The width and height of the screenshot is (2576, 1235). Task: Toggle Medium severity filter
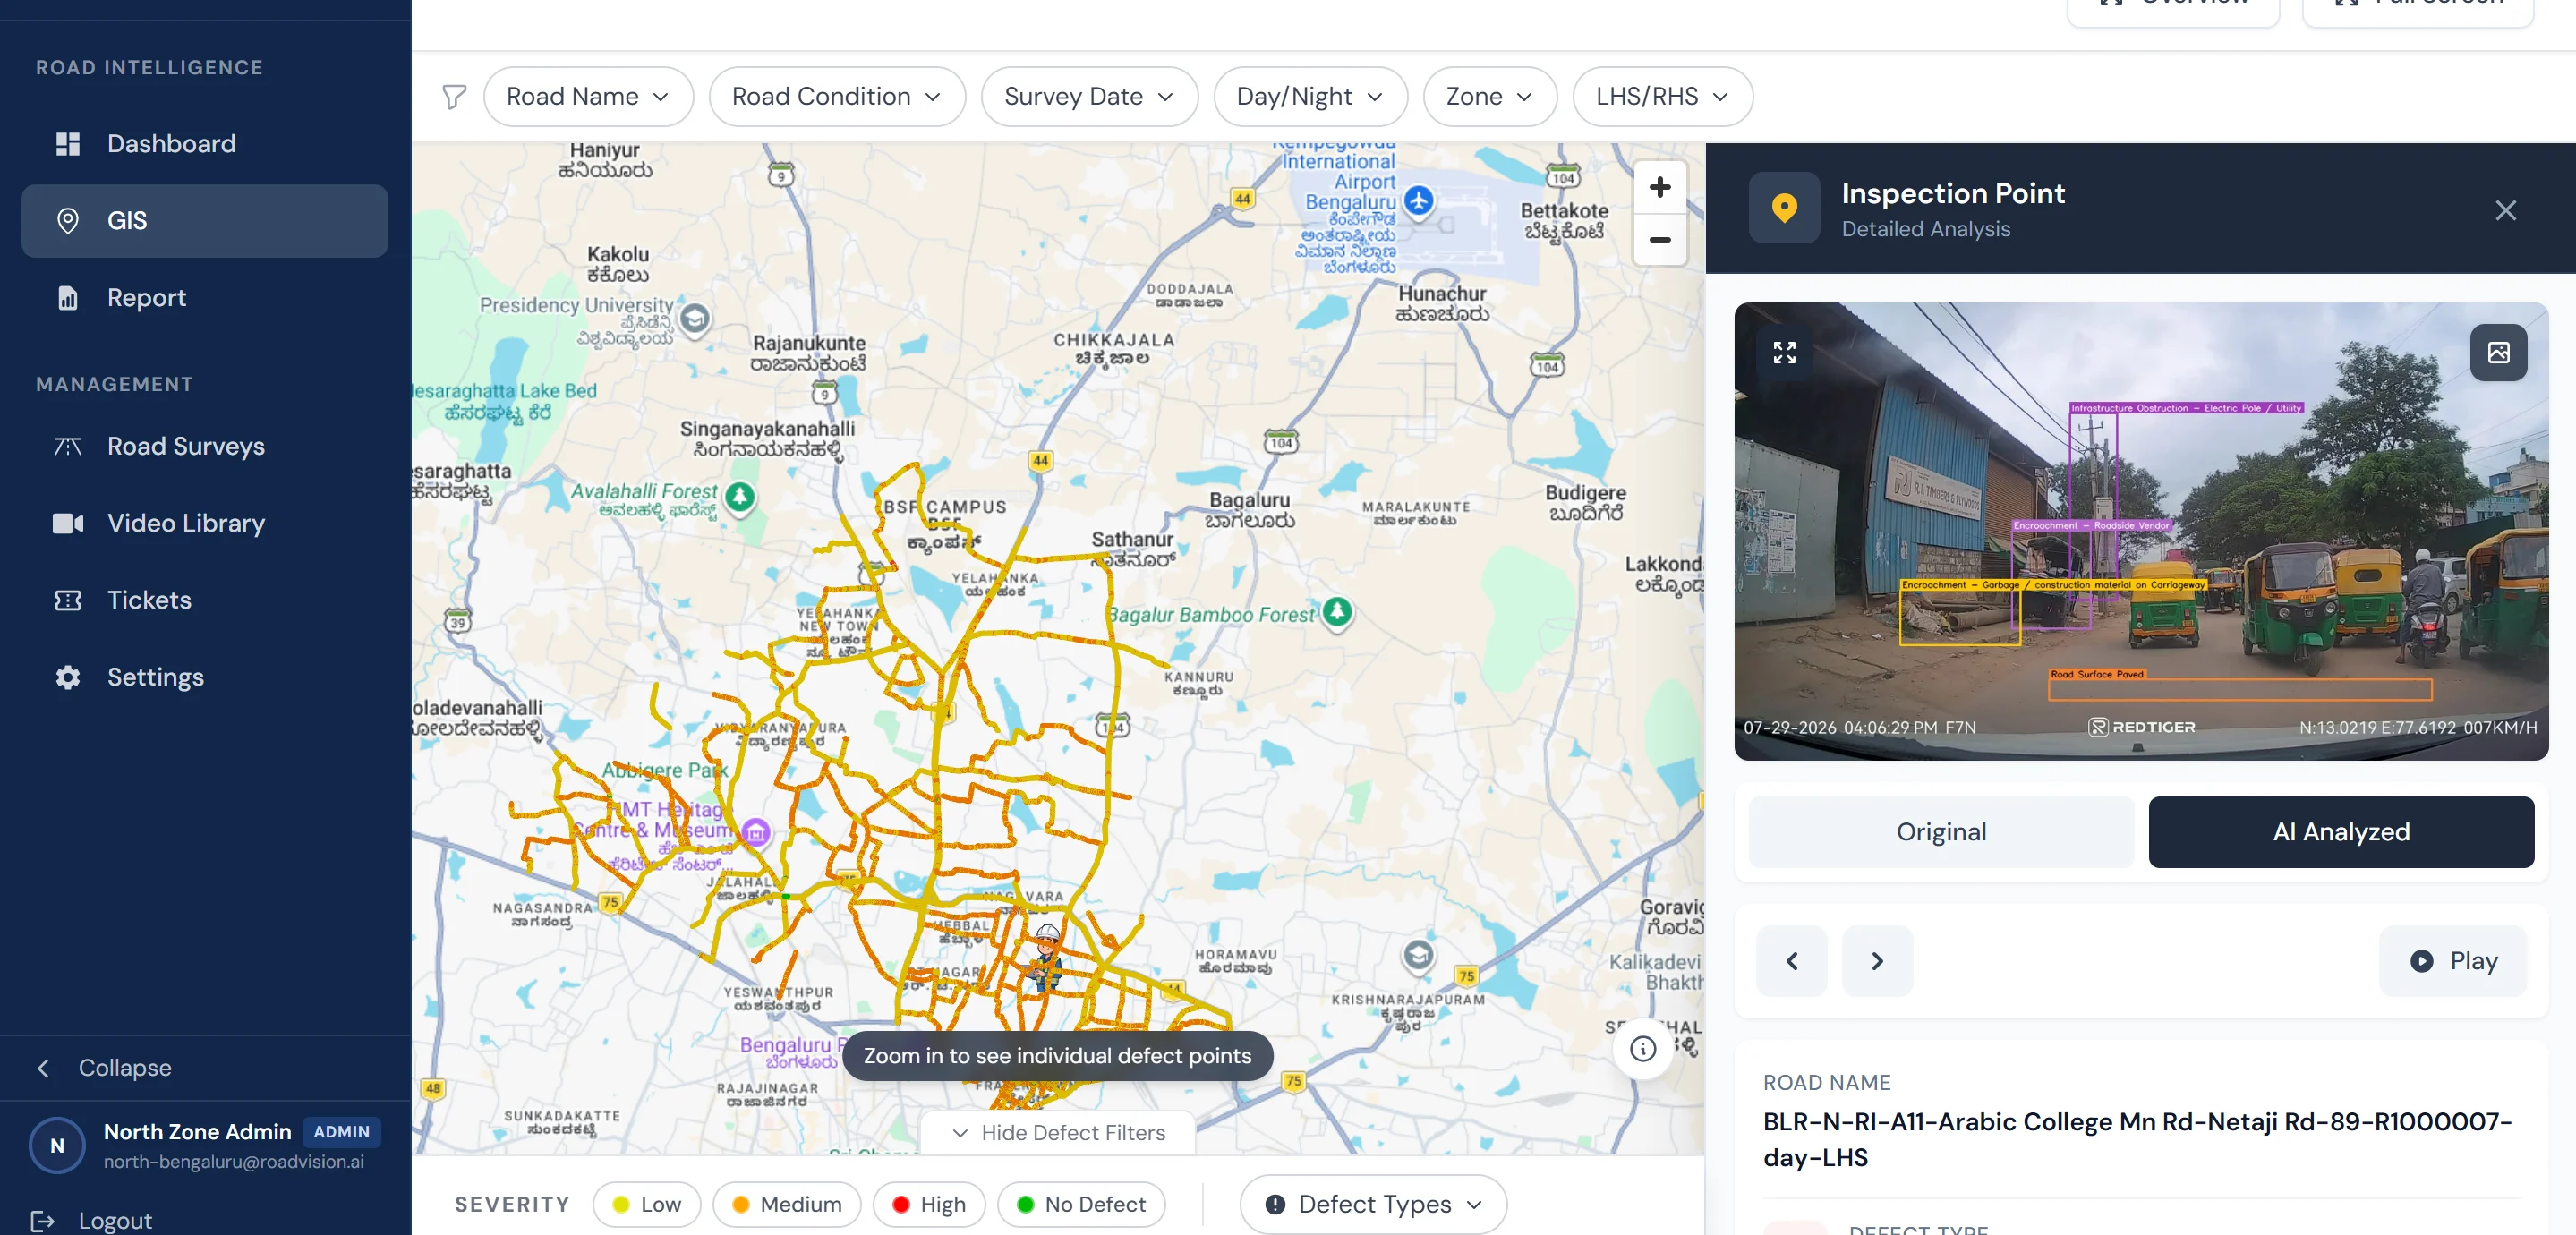coord(787,1204)
